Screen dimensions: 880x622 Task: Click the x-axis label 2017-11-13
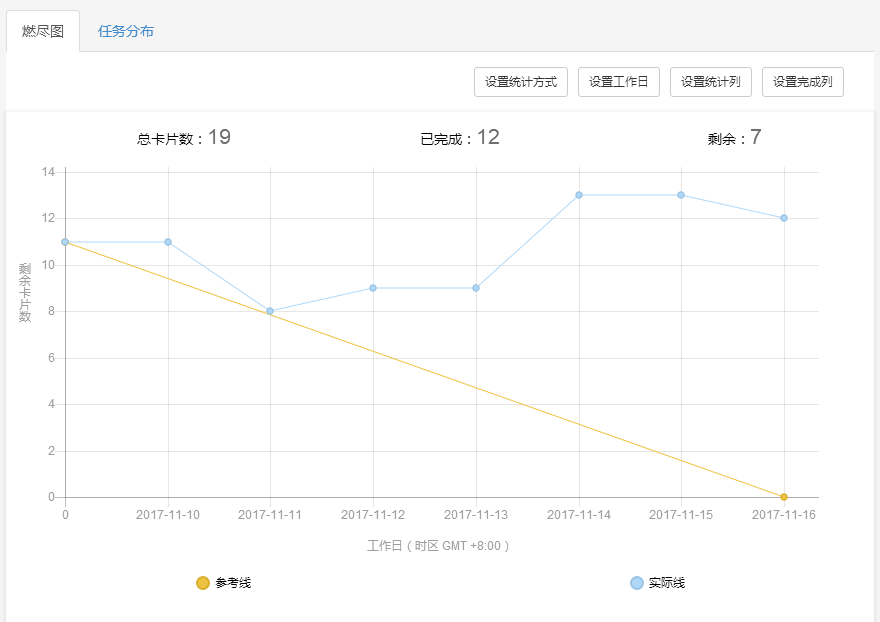click(x=476, y=515)
